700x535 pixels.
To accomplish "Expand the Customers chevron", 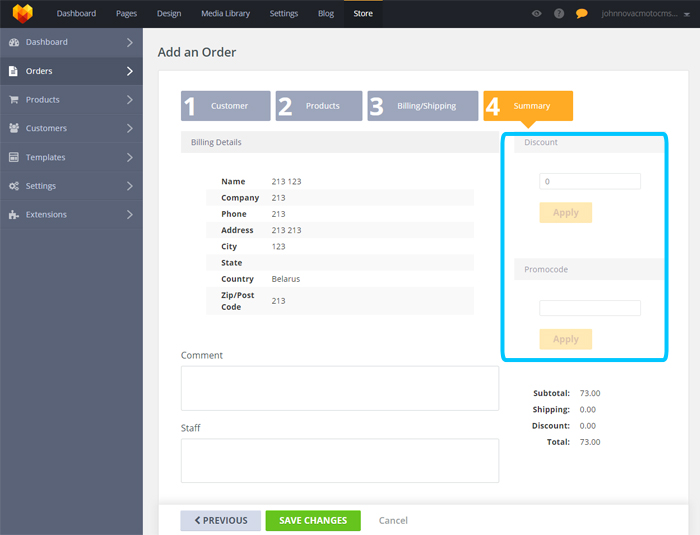I will 129,128.
